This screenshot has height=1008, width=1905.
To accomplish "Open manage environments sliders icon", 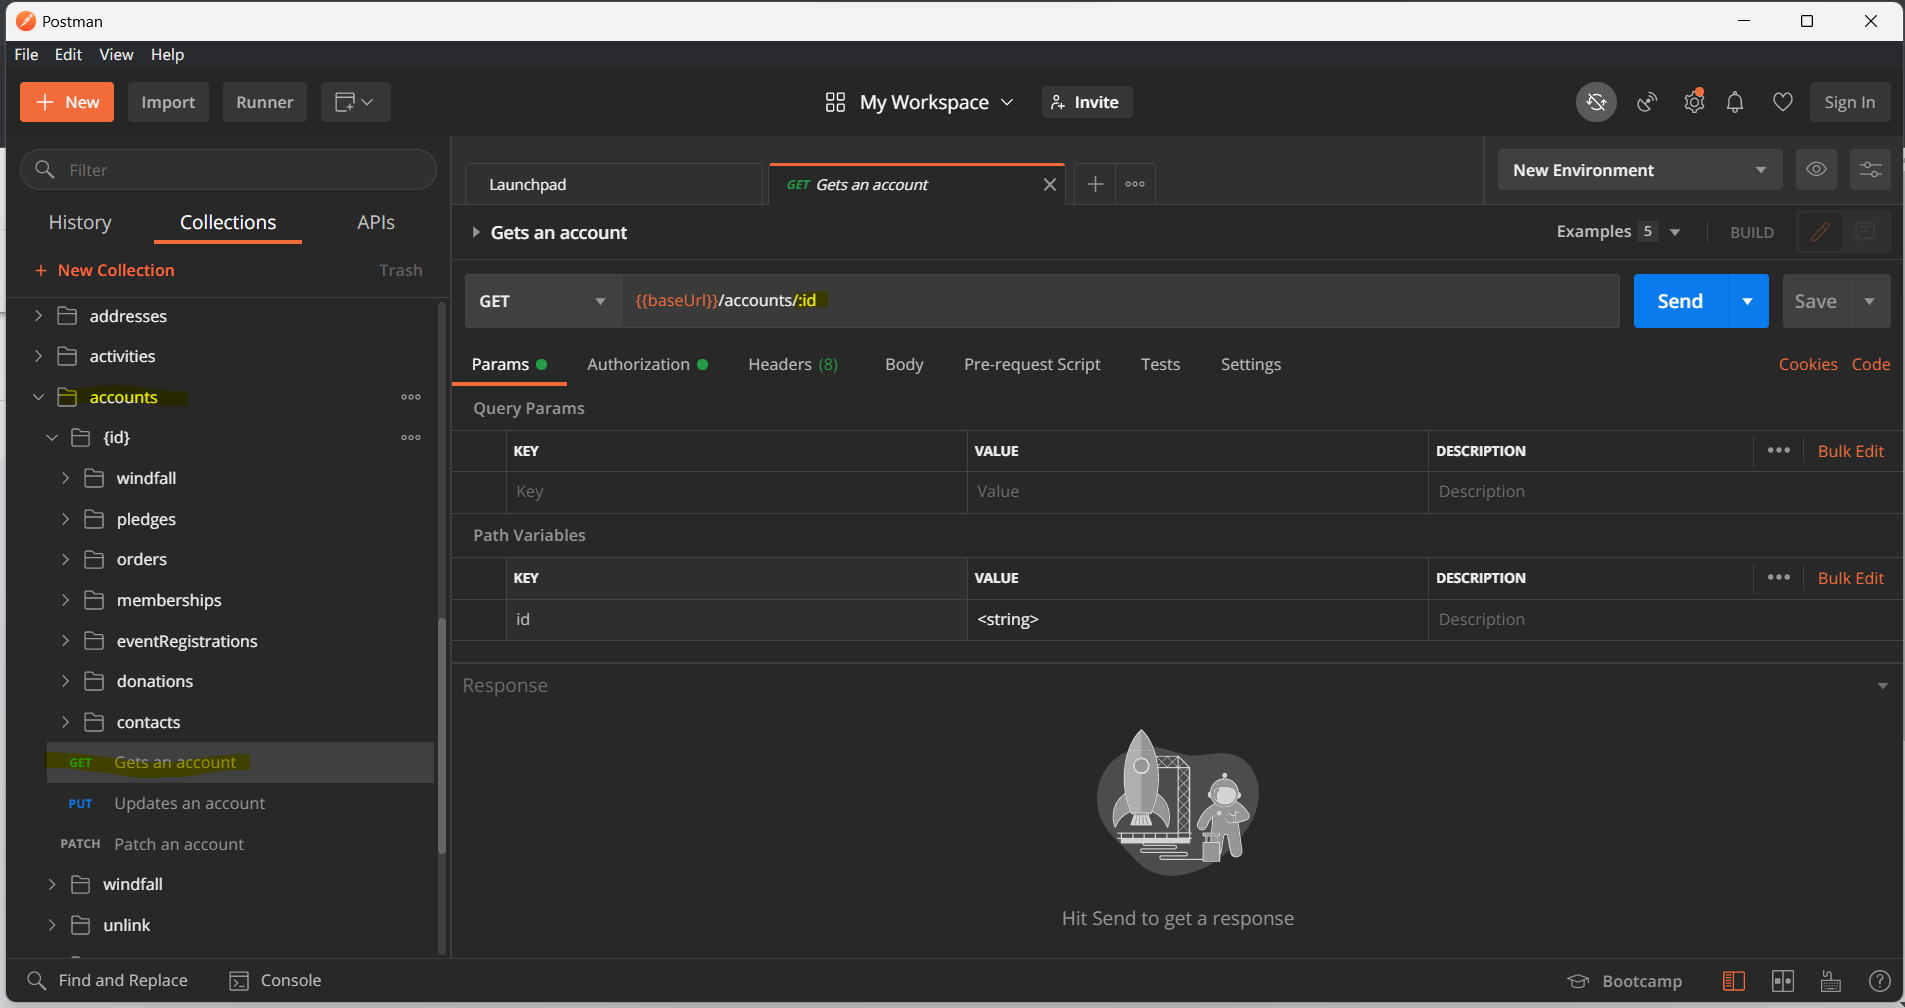I will pos(1870,169).
